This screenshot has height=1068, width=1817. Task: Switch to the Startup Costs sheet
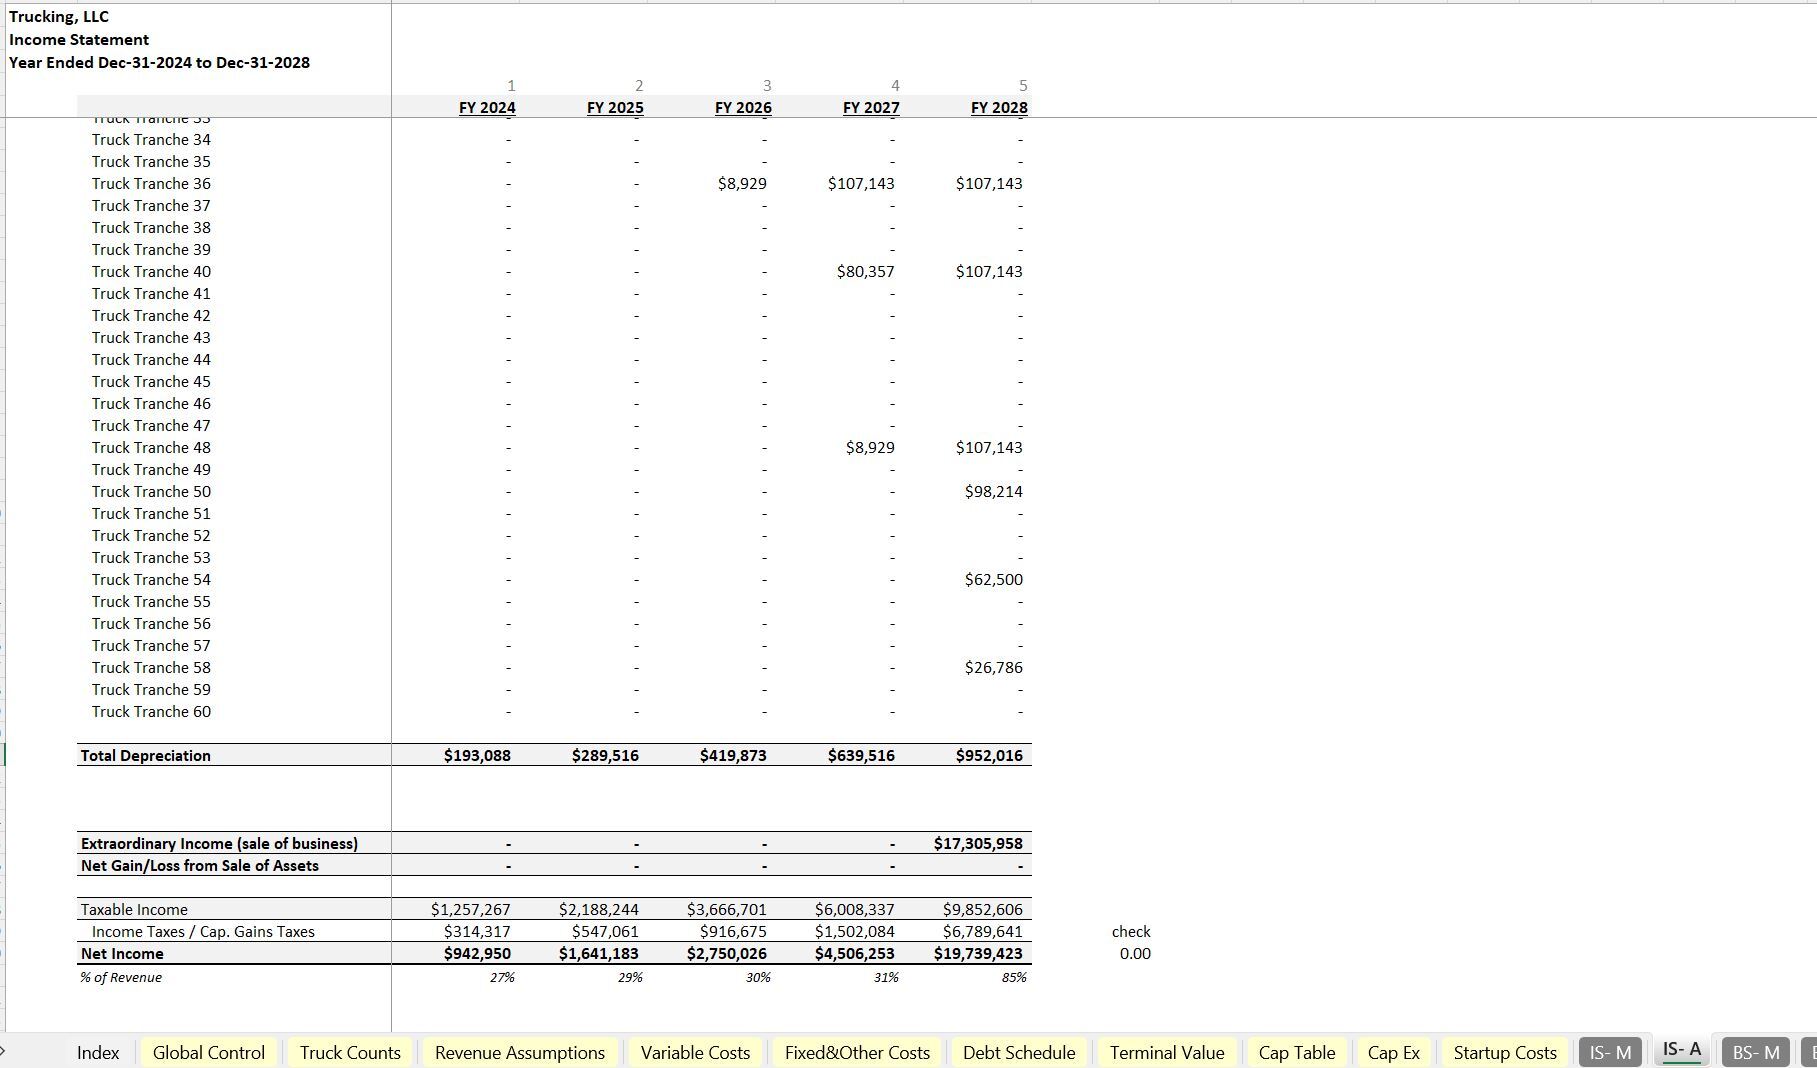point(1504,1052)
